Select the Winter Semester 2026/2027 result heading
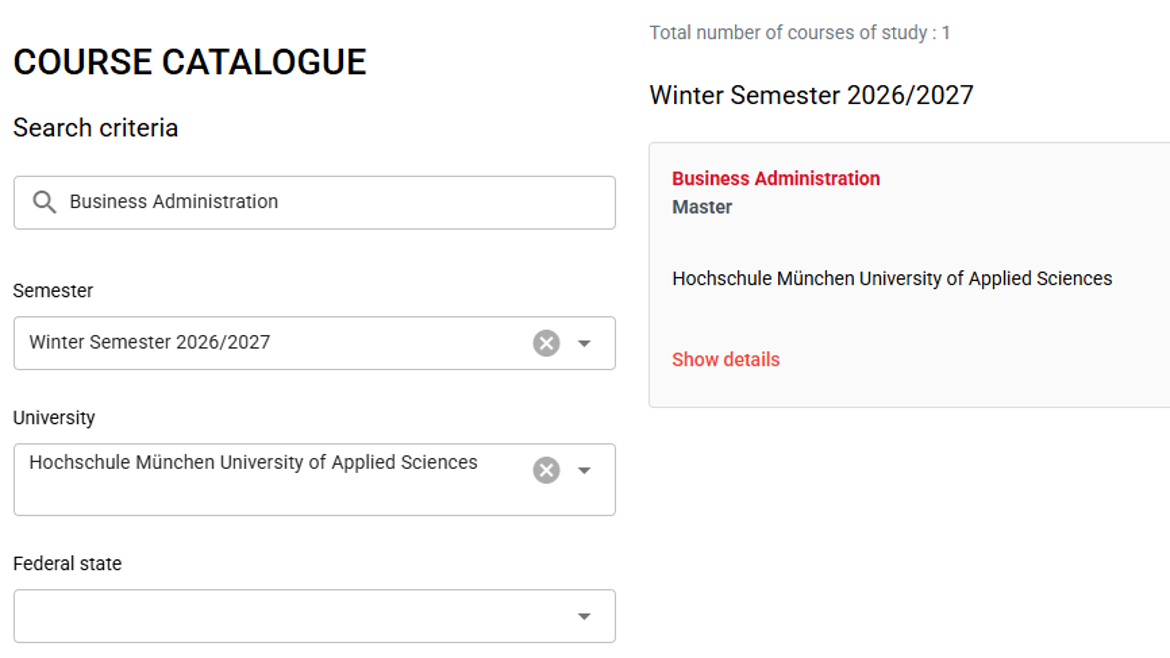 pyautogui.click(x=811, y=95)
